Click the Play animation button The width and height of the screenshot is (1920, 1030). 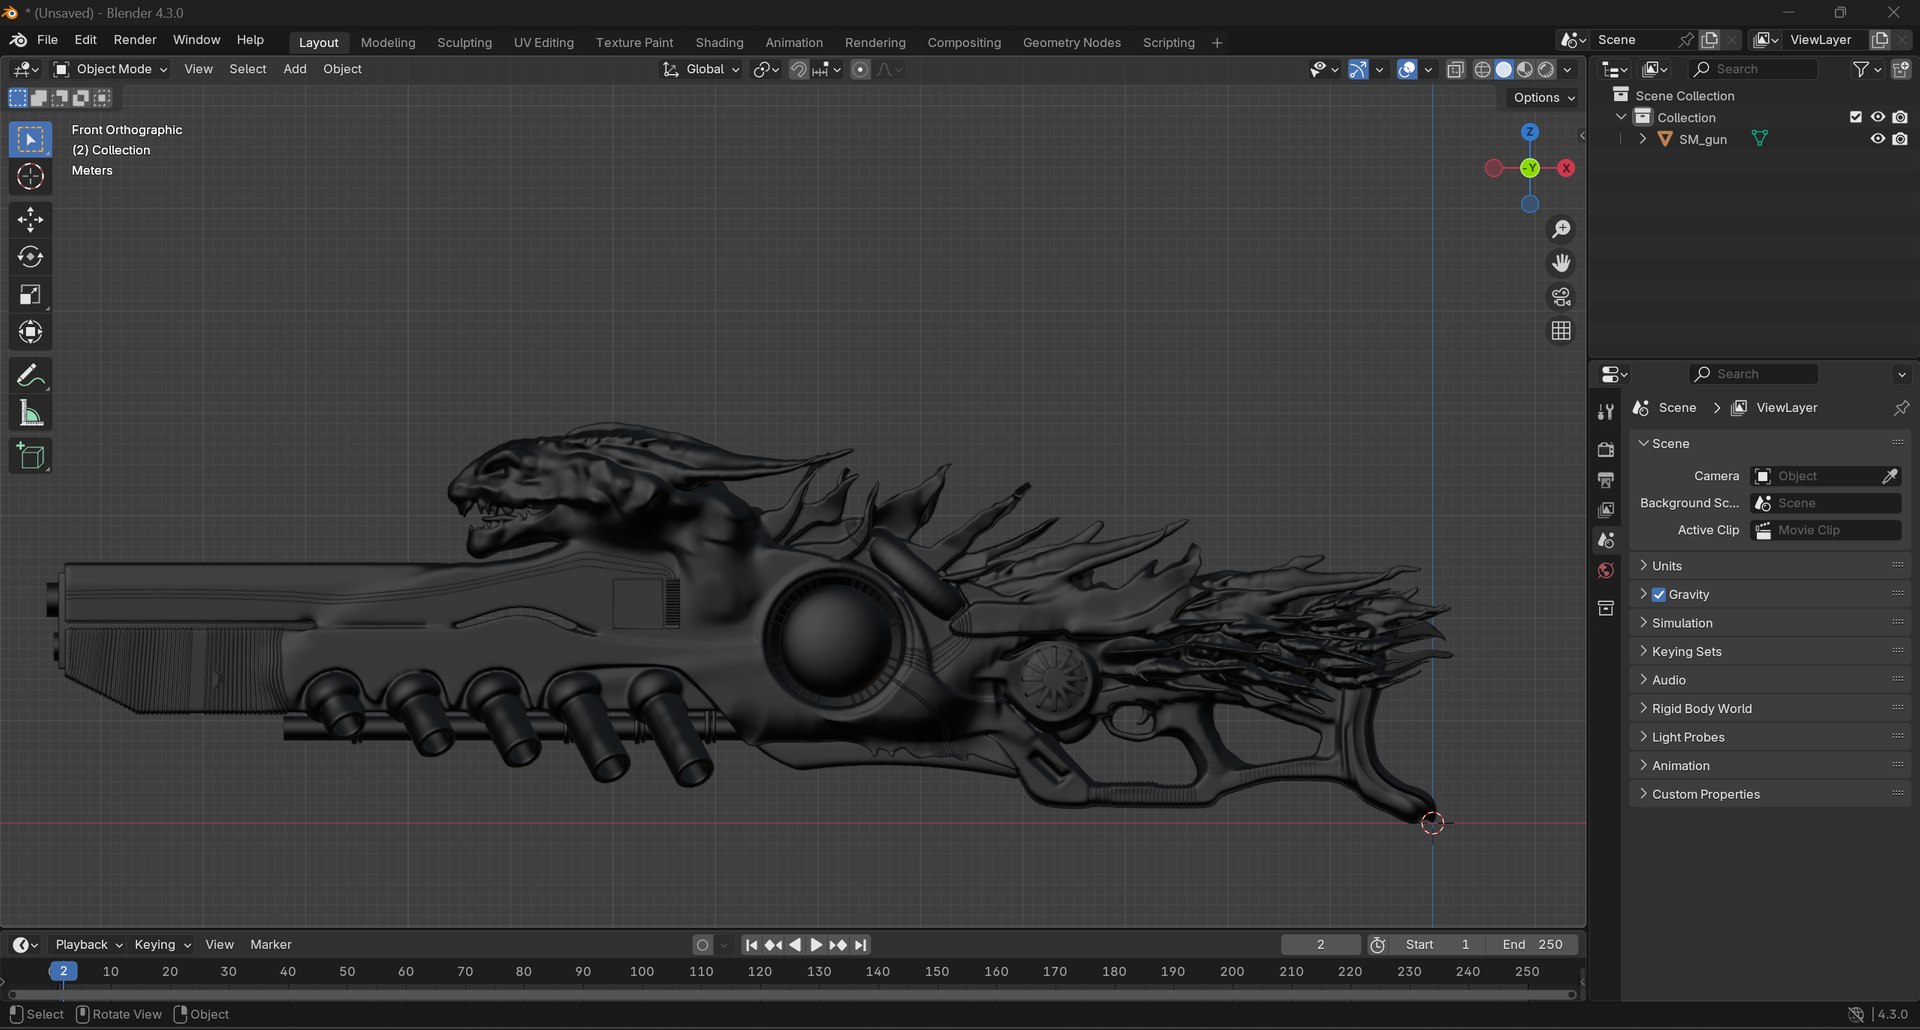816,945
